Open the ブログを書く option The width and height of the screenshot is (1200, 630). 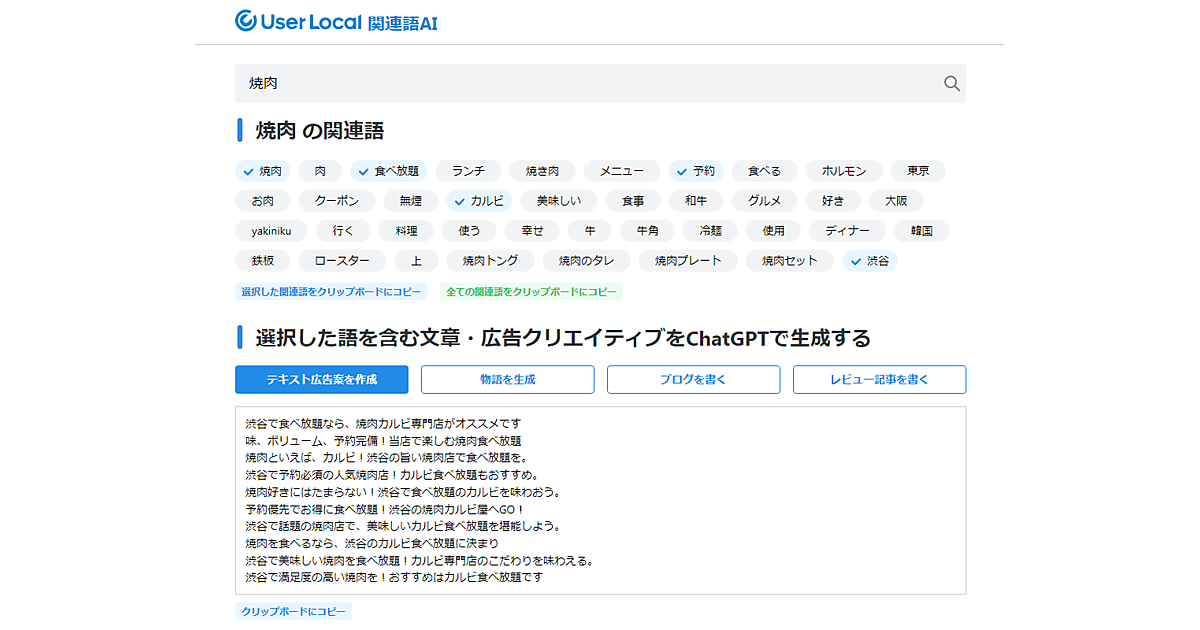pos(693,380)
